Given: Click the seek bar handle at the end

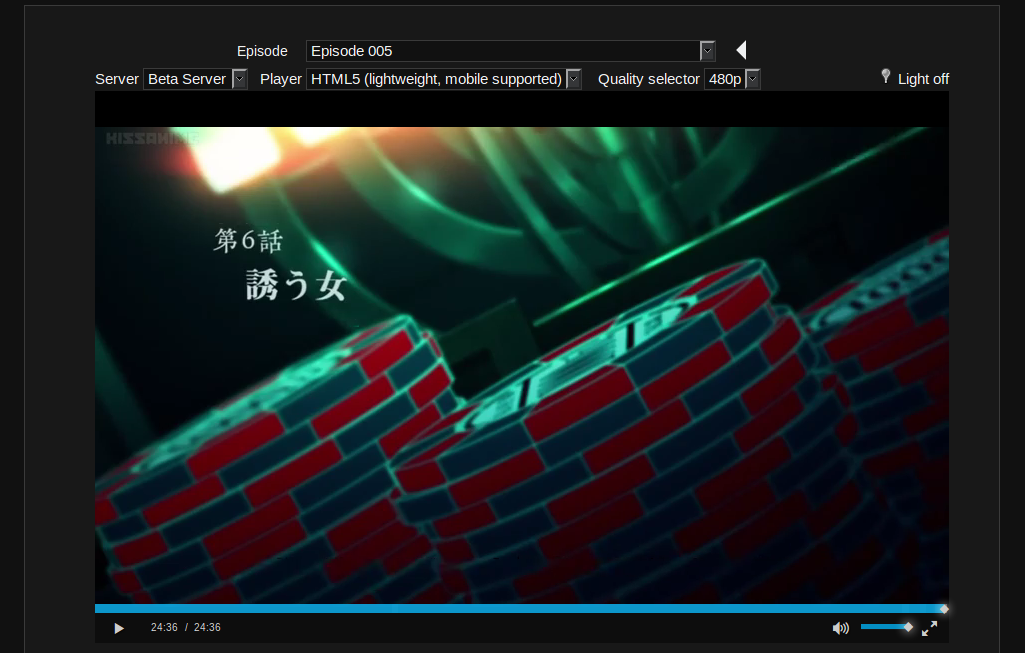Looking at the screenshot, I should [x=944, y=609].
